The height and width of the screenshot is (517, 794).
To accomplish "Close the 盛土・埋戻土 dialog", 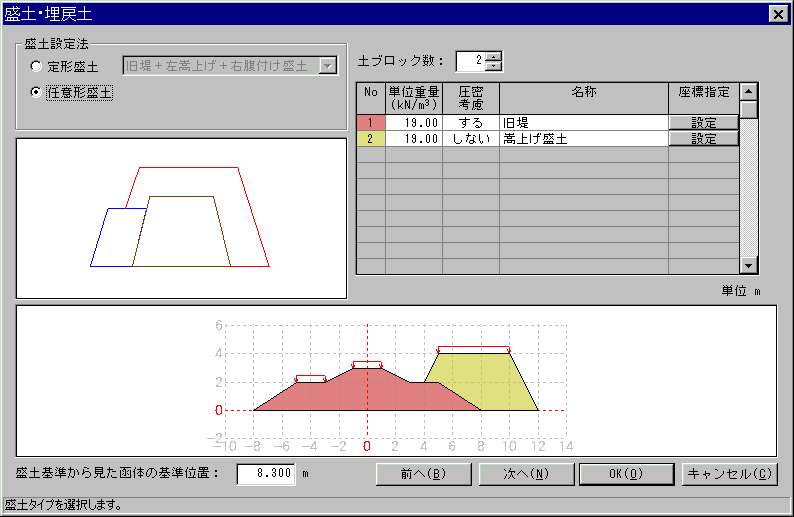I will pos(778,14).
